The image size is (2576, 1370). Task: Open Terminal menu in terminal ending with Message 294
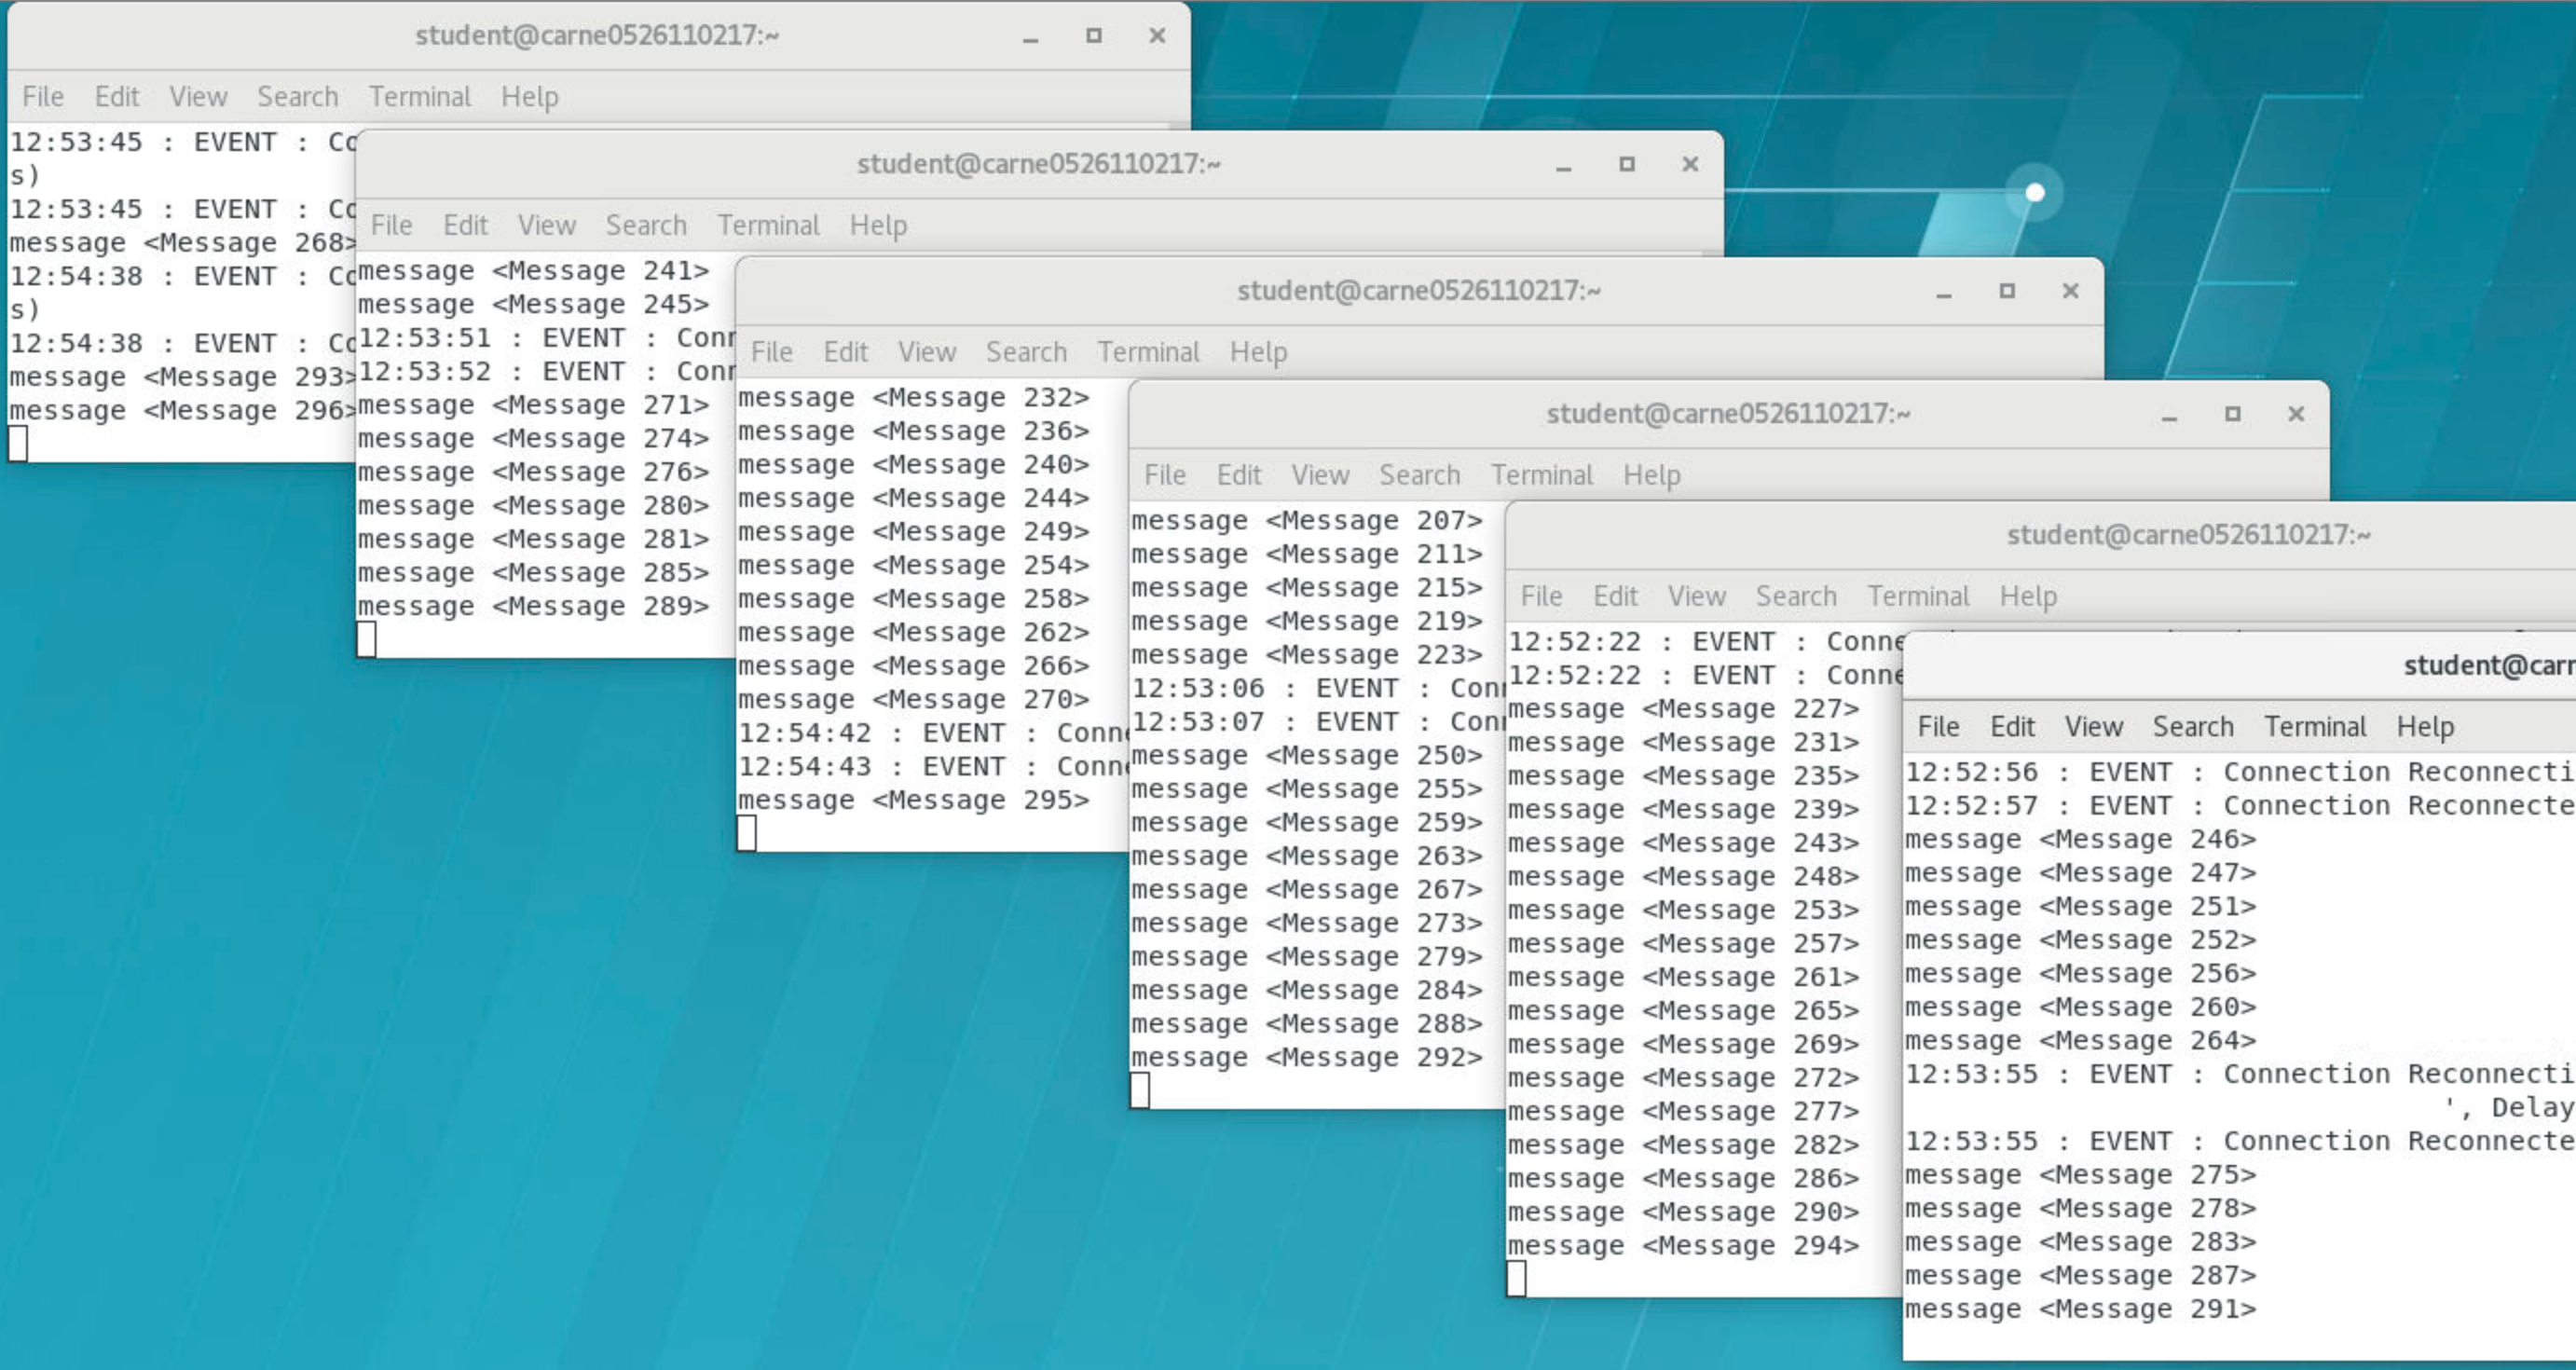(1919, 596)
